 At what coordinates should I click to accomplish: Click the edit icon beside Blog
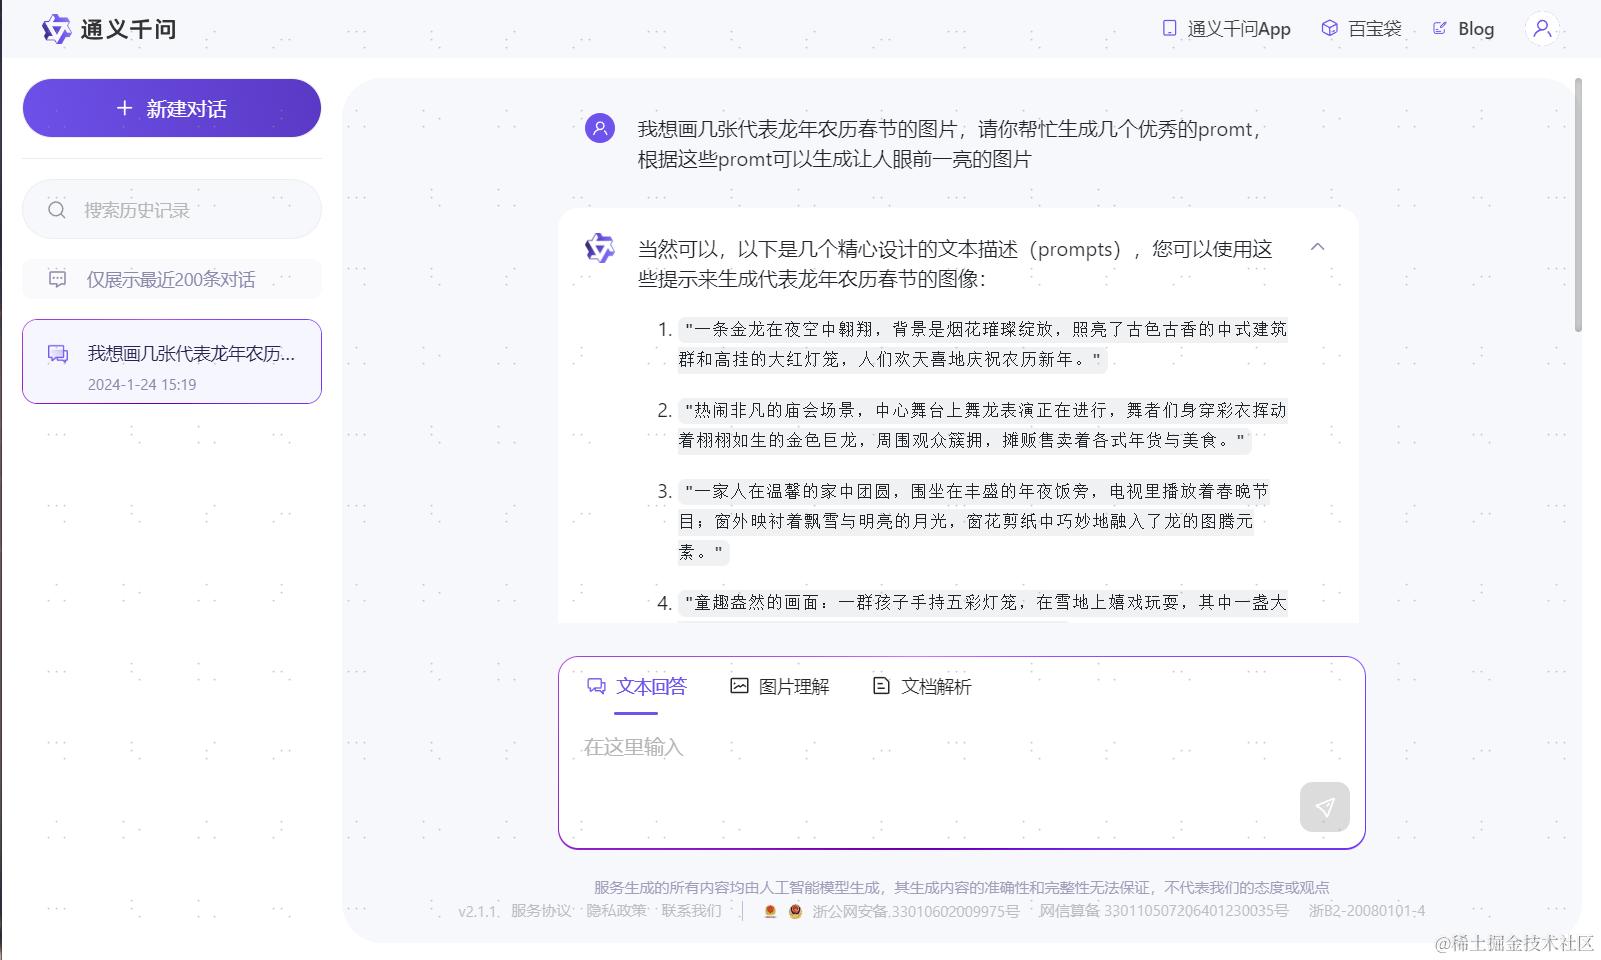coord(1440,28)
